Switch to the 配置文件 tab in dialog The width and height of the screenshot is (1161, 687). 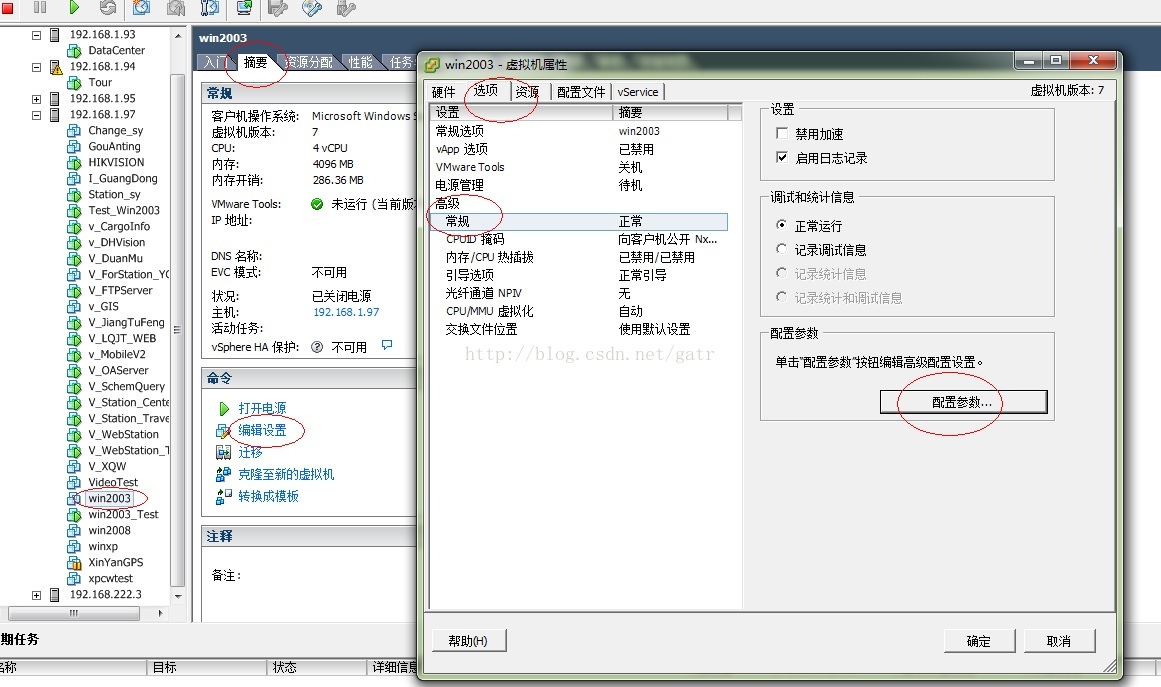point(581,92)
